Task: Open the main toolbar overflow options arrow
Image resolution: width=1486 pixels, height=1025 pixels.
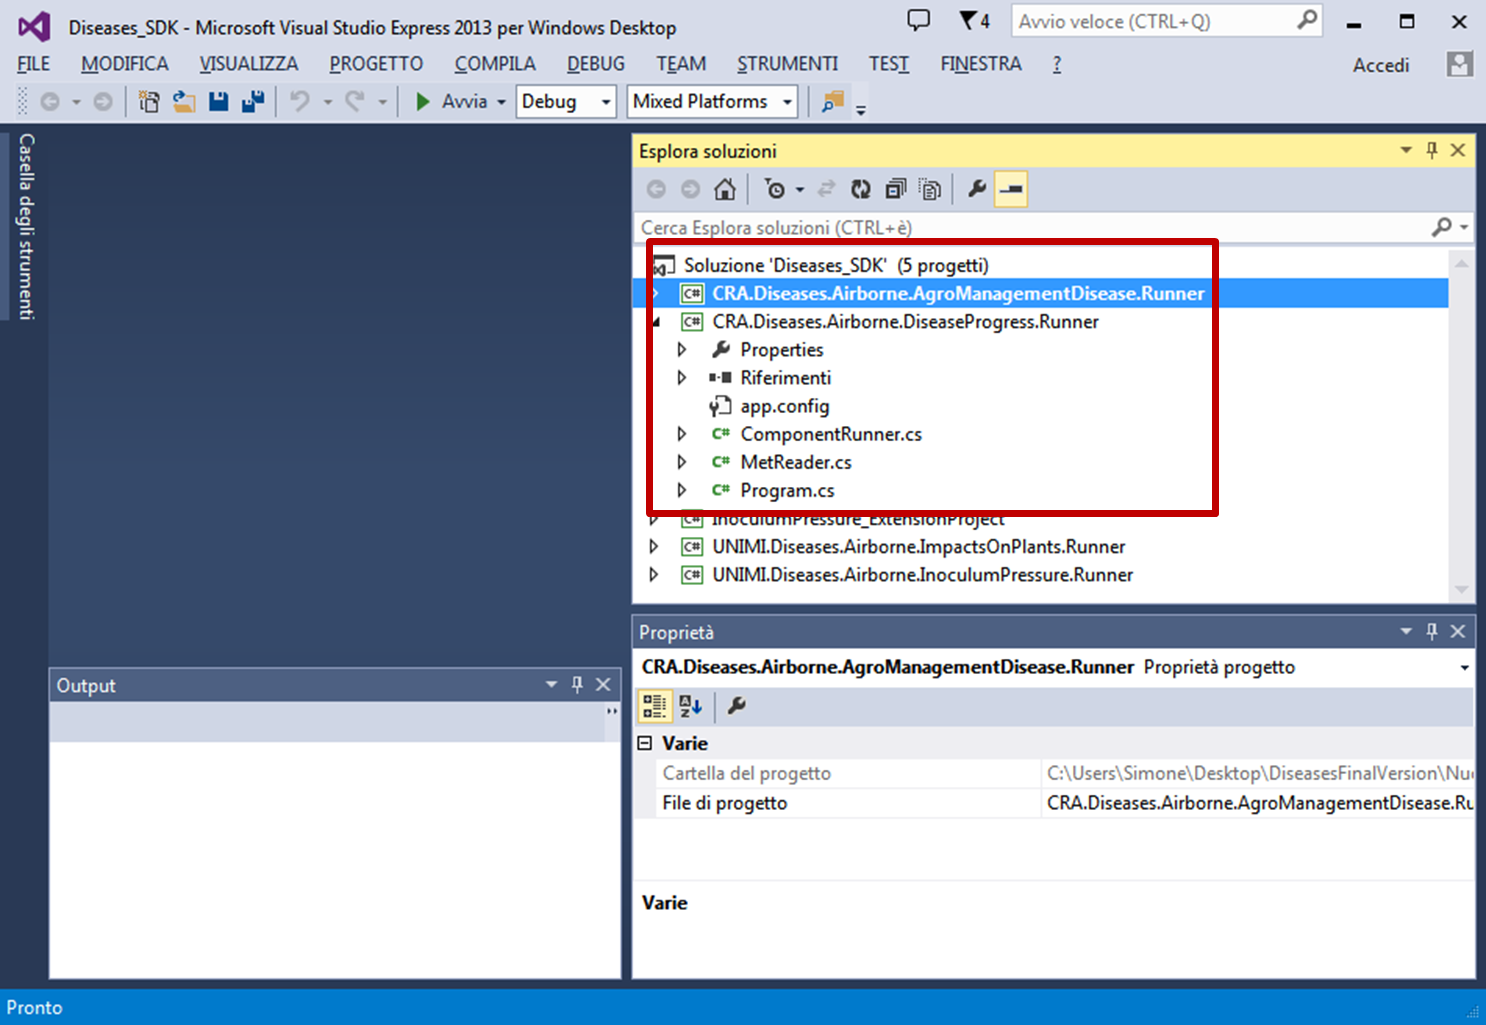Action: click(861, 108)
